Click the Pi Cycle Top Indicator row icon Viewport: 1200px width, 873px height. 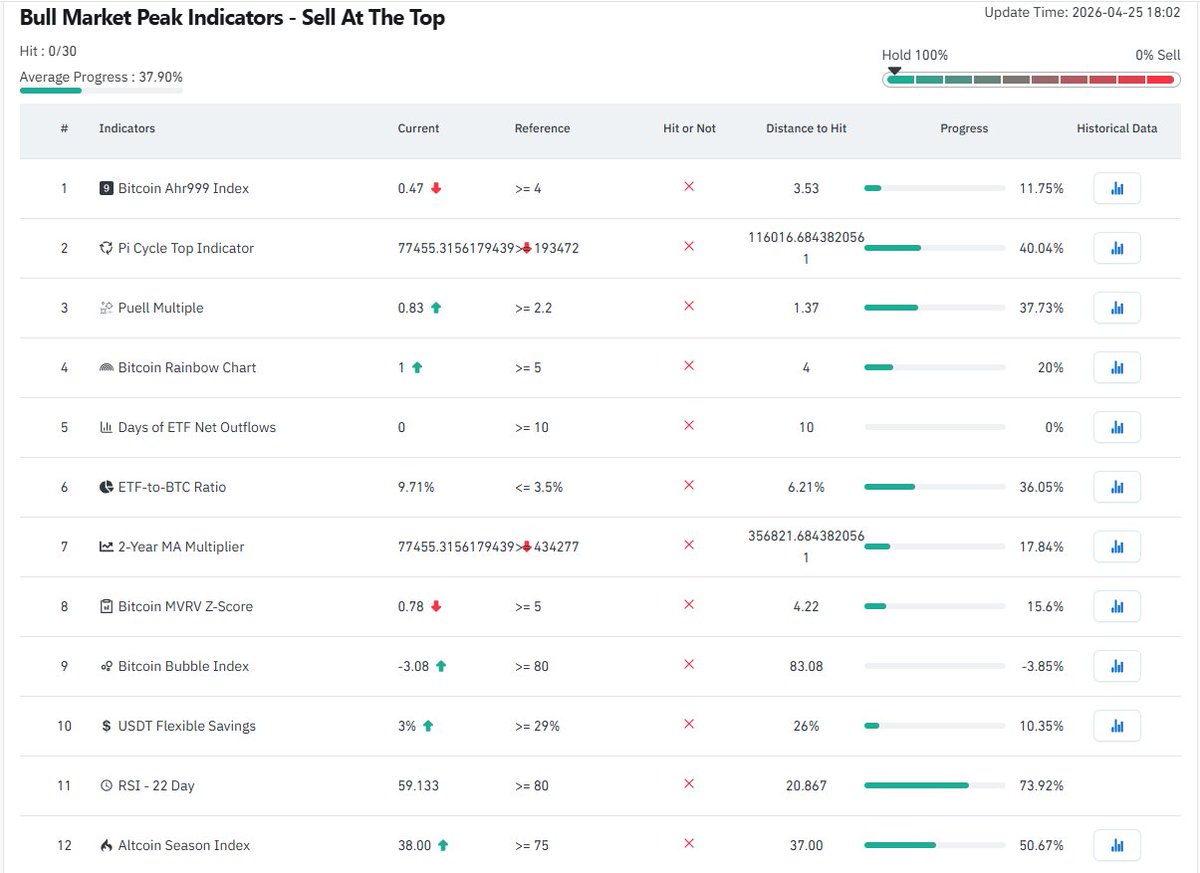pyautogui.click(x=106, y=248)
